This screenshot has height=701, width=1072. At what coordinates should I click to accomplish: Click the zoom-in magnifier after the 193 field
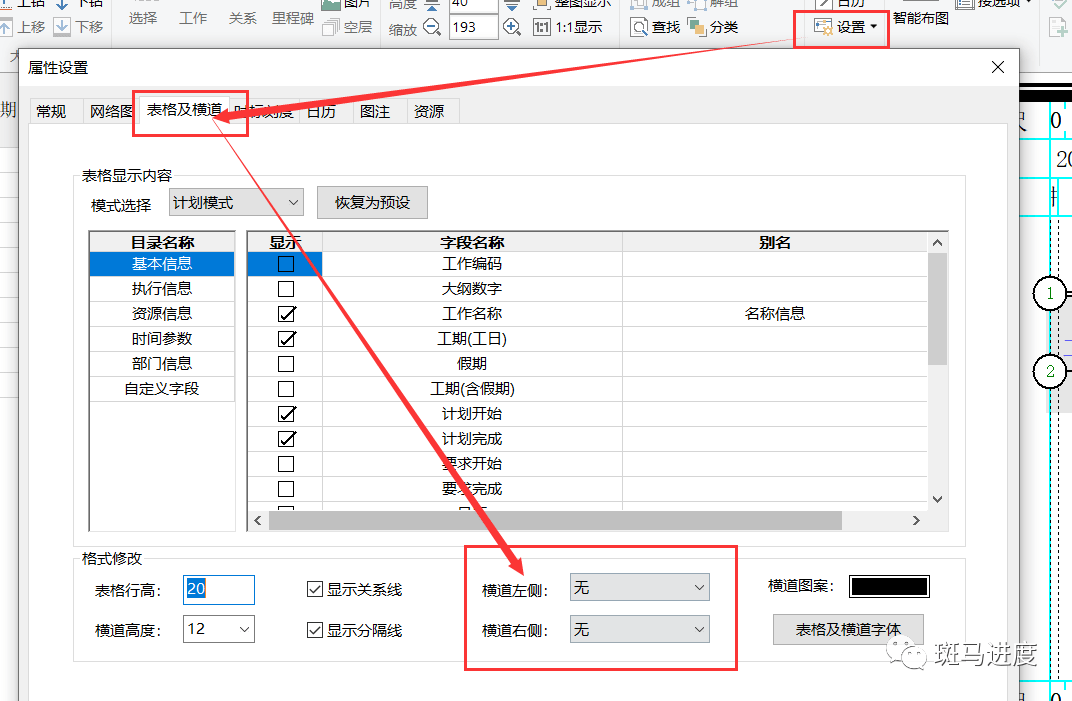(511, 27)
